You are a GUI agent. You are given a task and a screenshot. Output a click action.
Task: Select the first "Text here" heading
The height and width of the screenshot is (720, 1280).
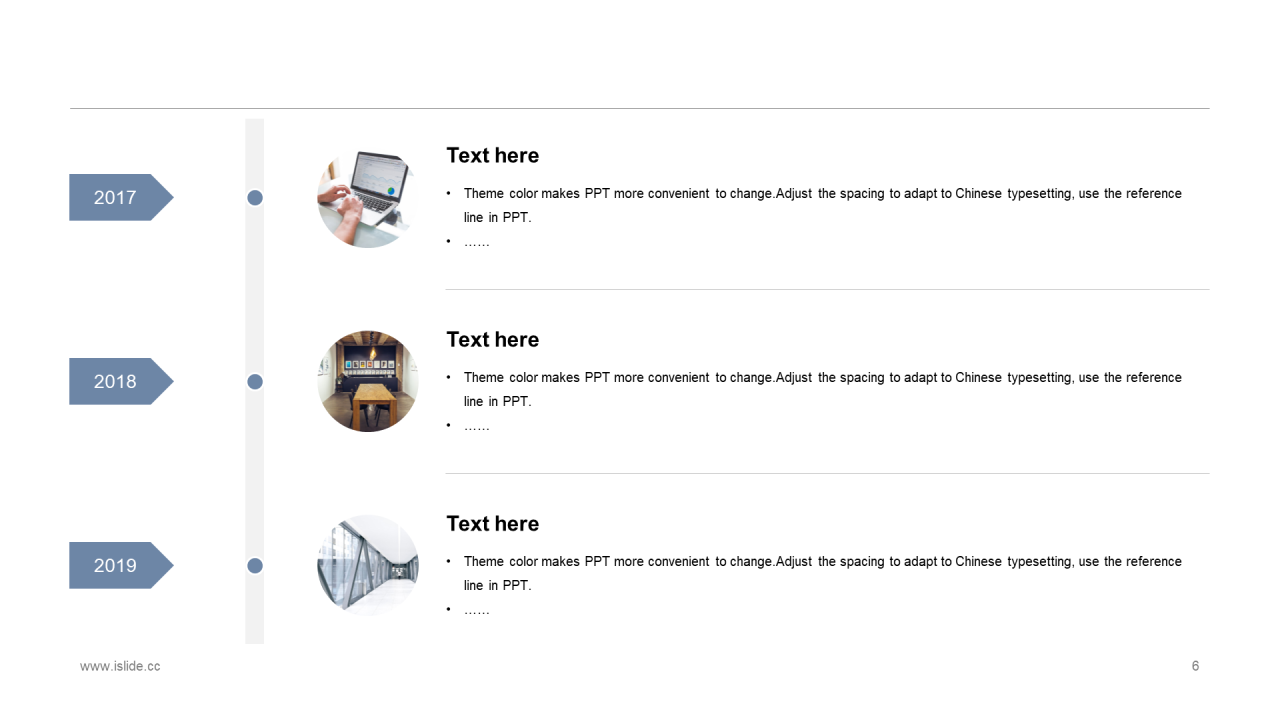[493, 155]
